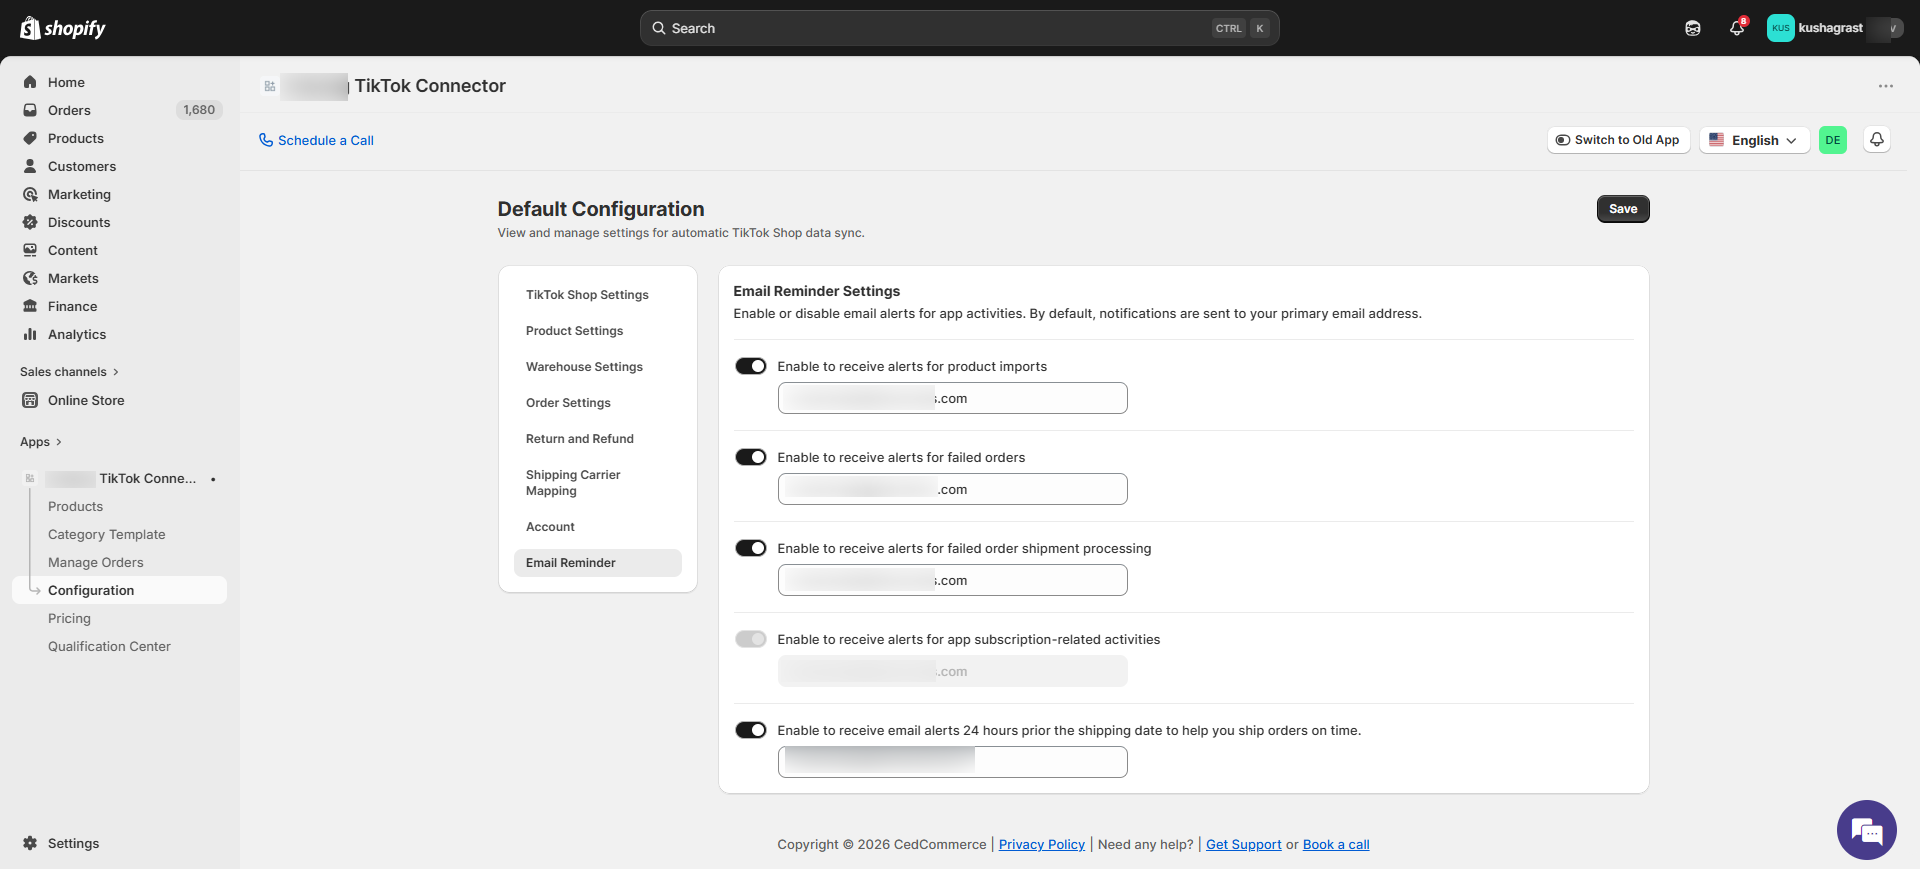1920x869 pixels.
Task: Open the English language dropdown
Action: coord(1754,140)
